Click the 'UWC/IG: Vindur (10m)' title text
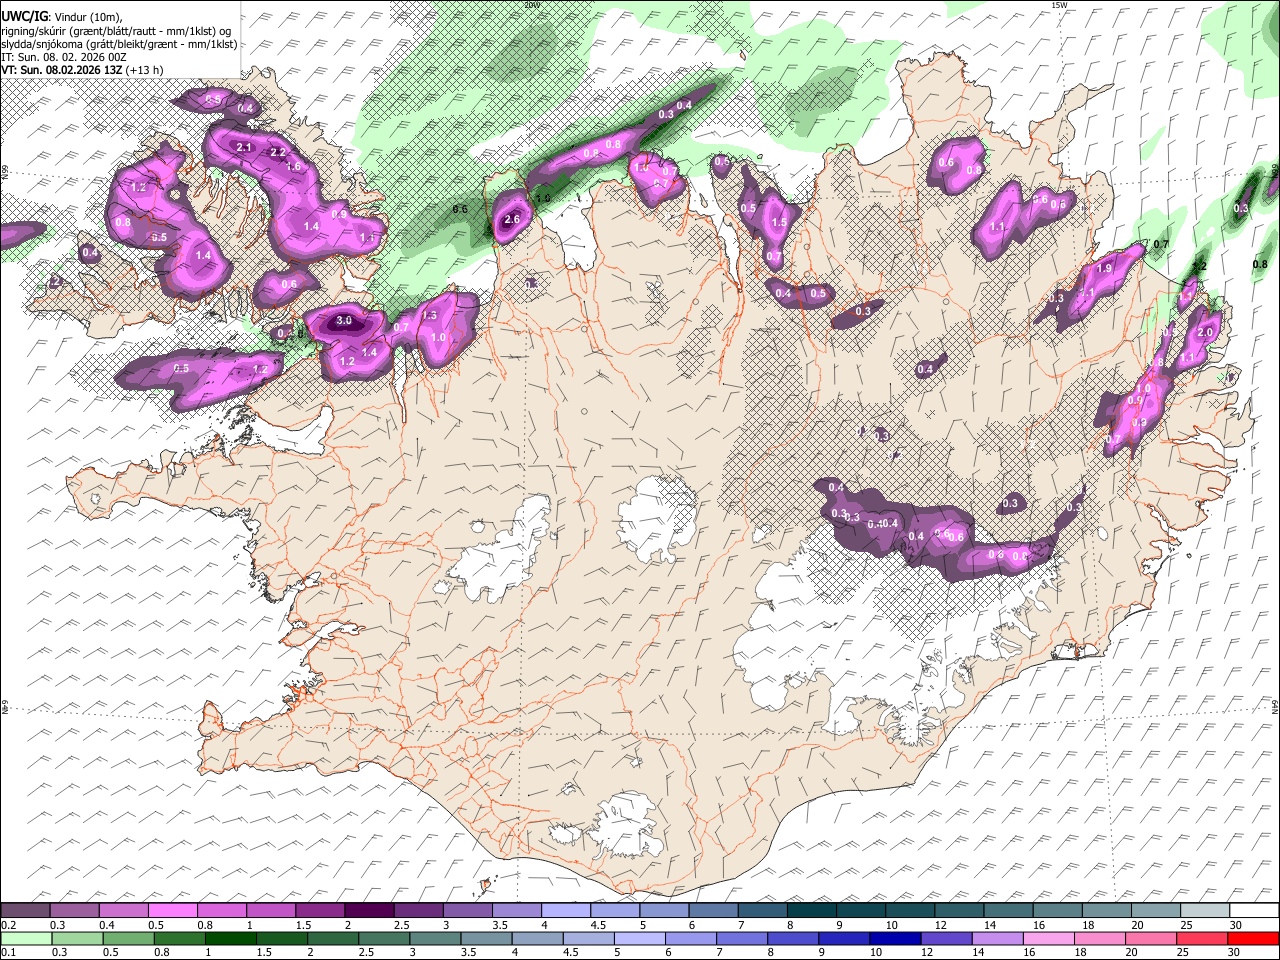 62,16
